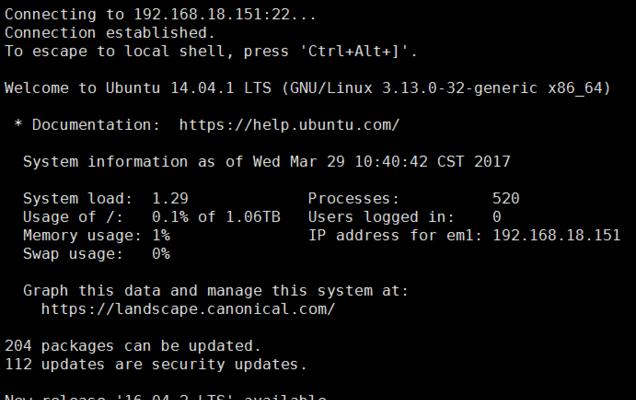The image size is (636, 400).
Task: Click the landscape.canonical.com URL
Action: [x=188, y=309]
